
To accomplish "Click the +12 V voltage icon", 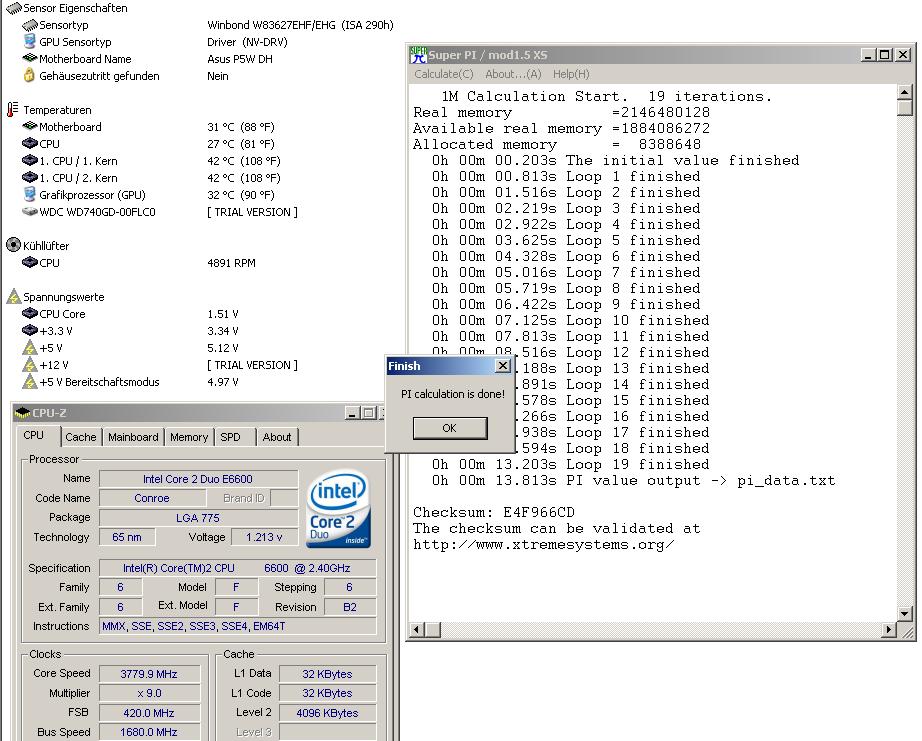I will tap(30, 365).
